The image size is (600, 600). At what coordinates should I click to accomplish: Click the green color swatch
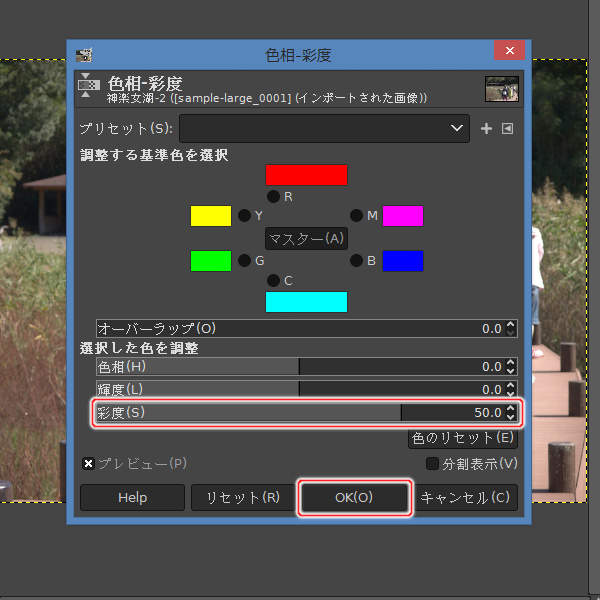[211, 261]
